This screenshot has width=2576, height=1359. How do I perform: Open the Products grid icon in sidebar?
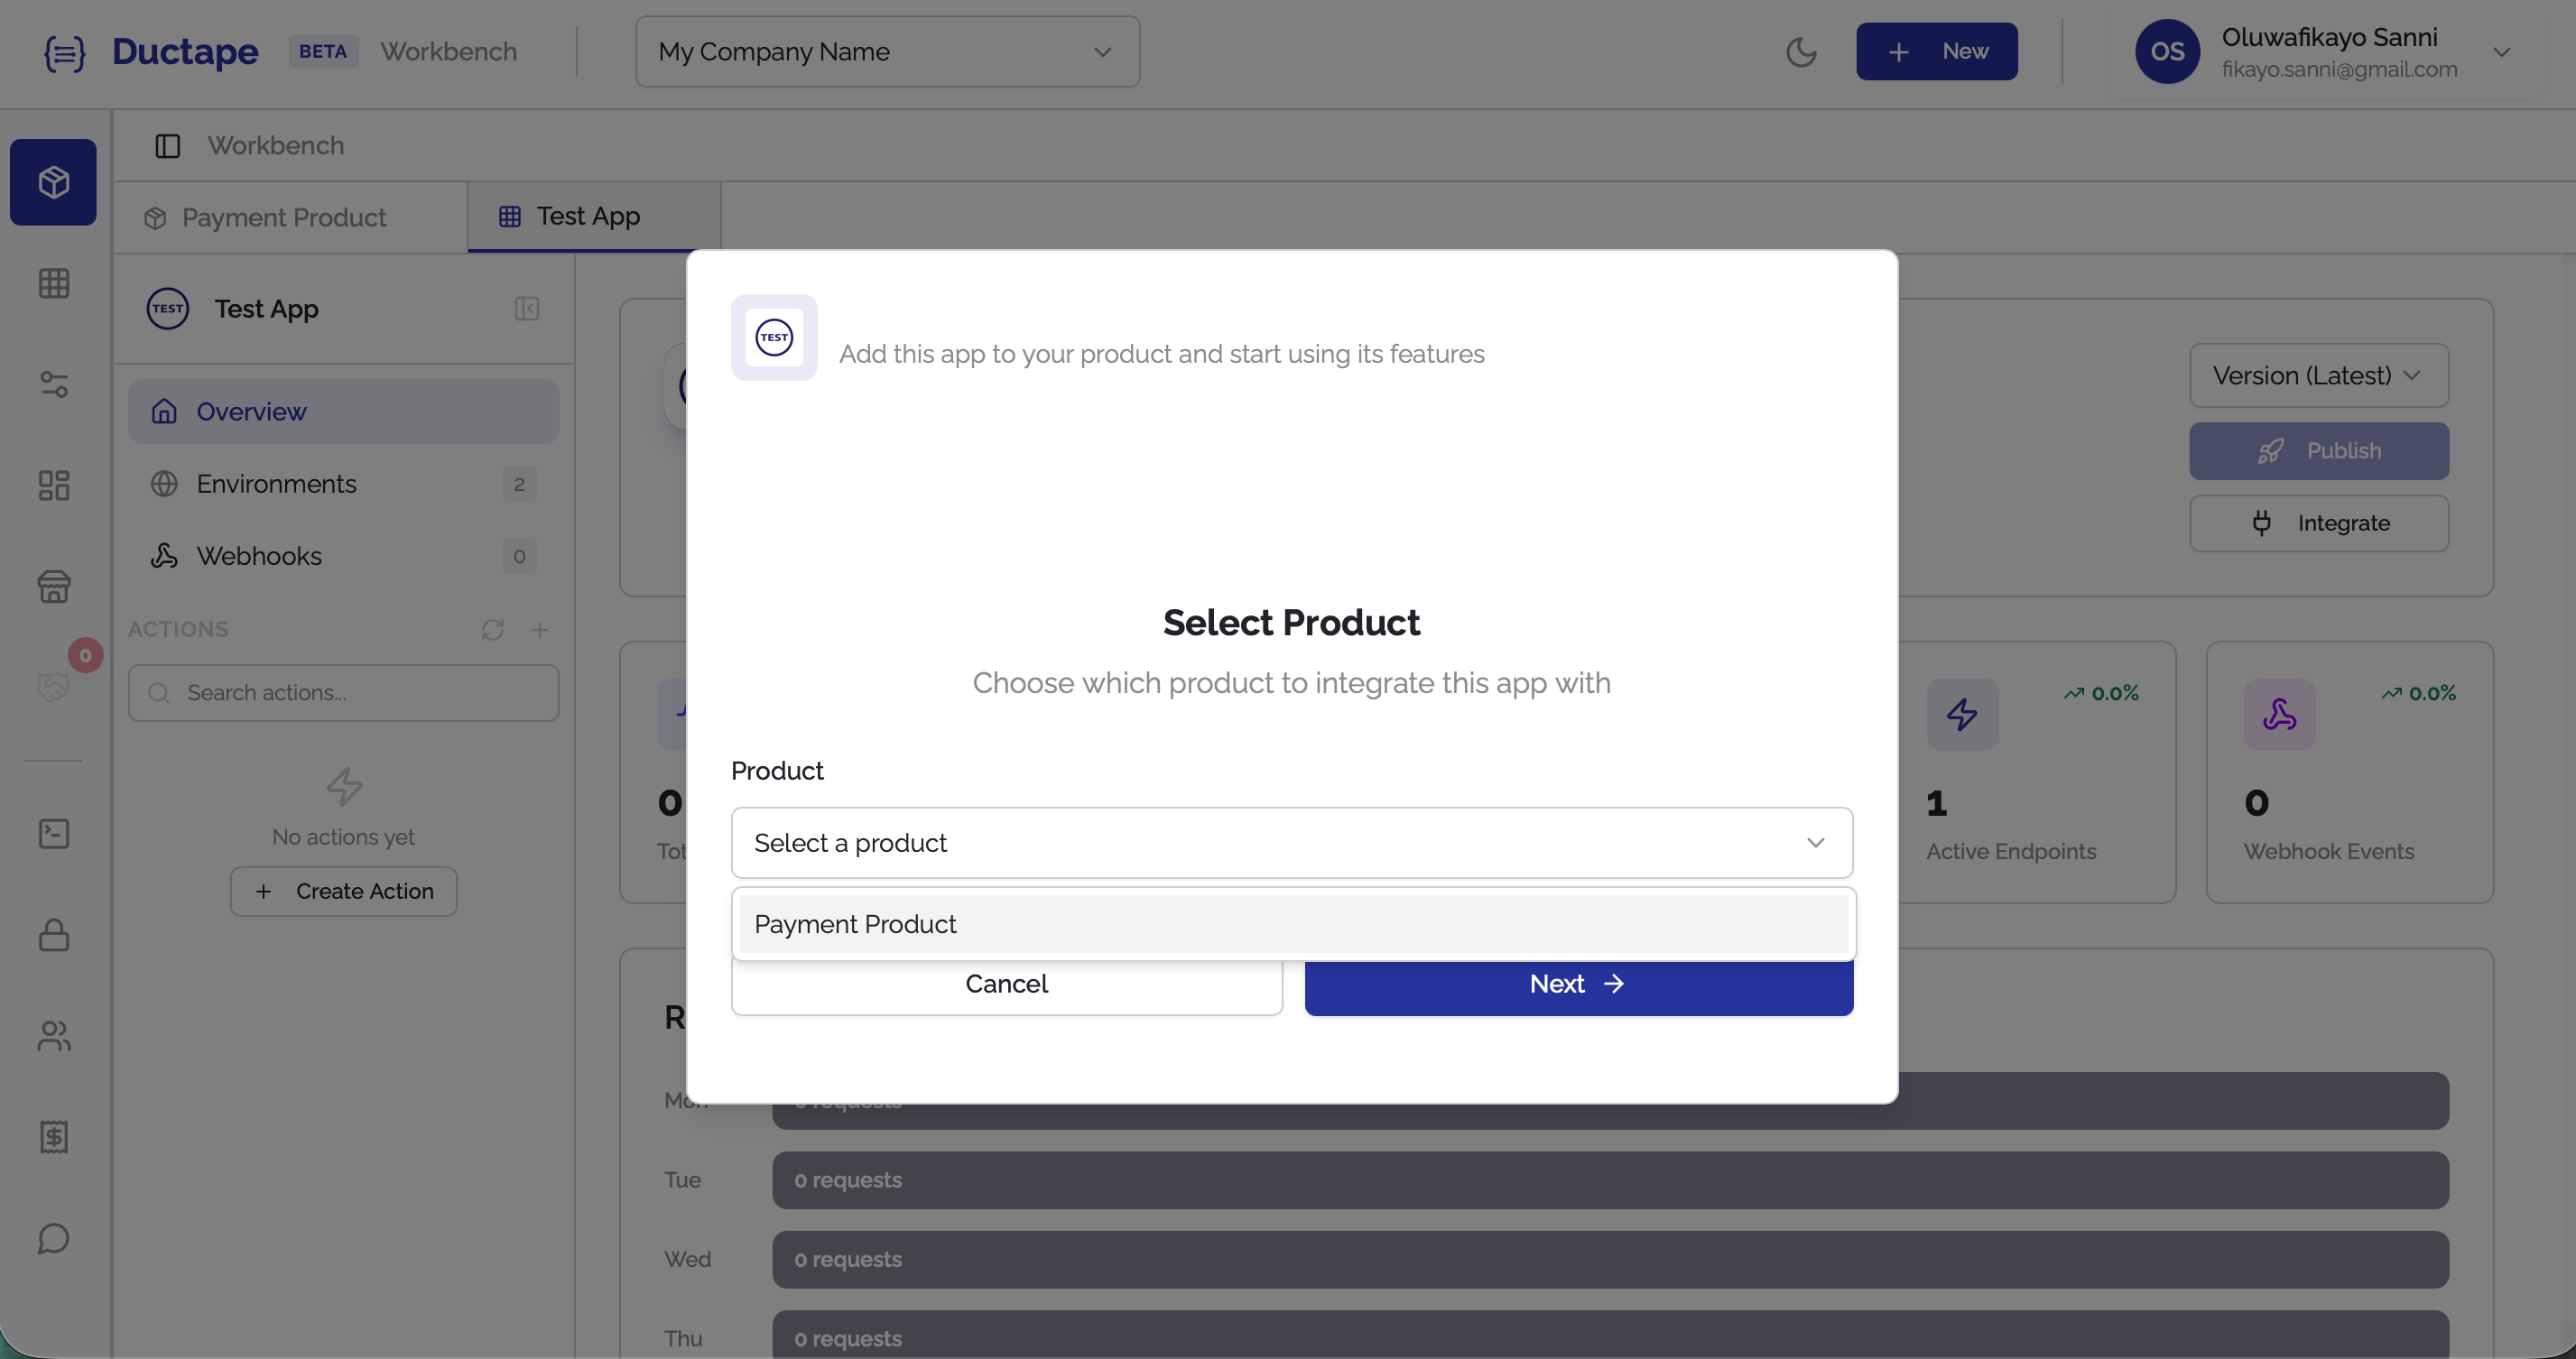pyautogui.click(x=53, y=283)
